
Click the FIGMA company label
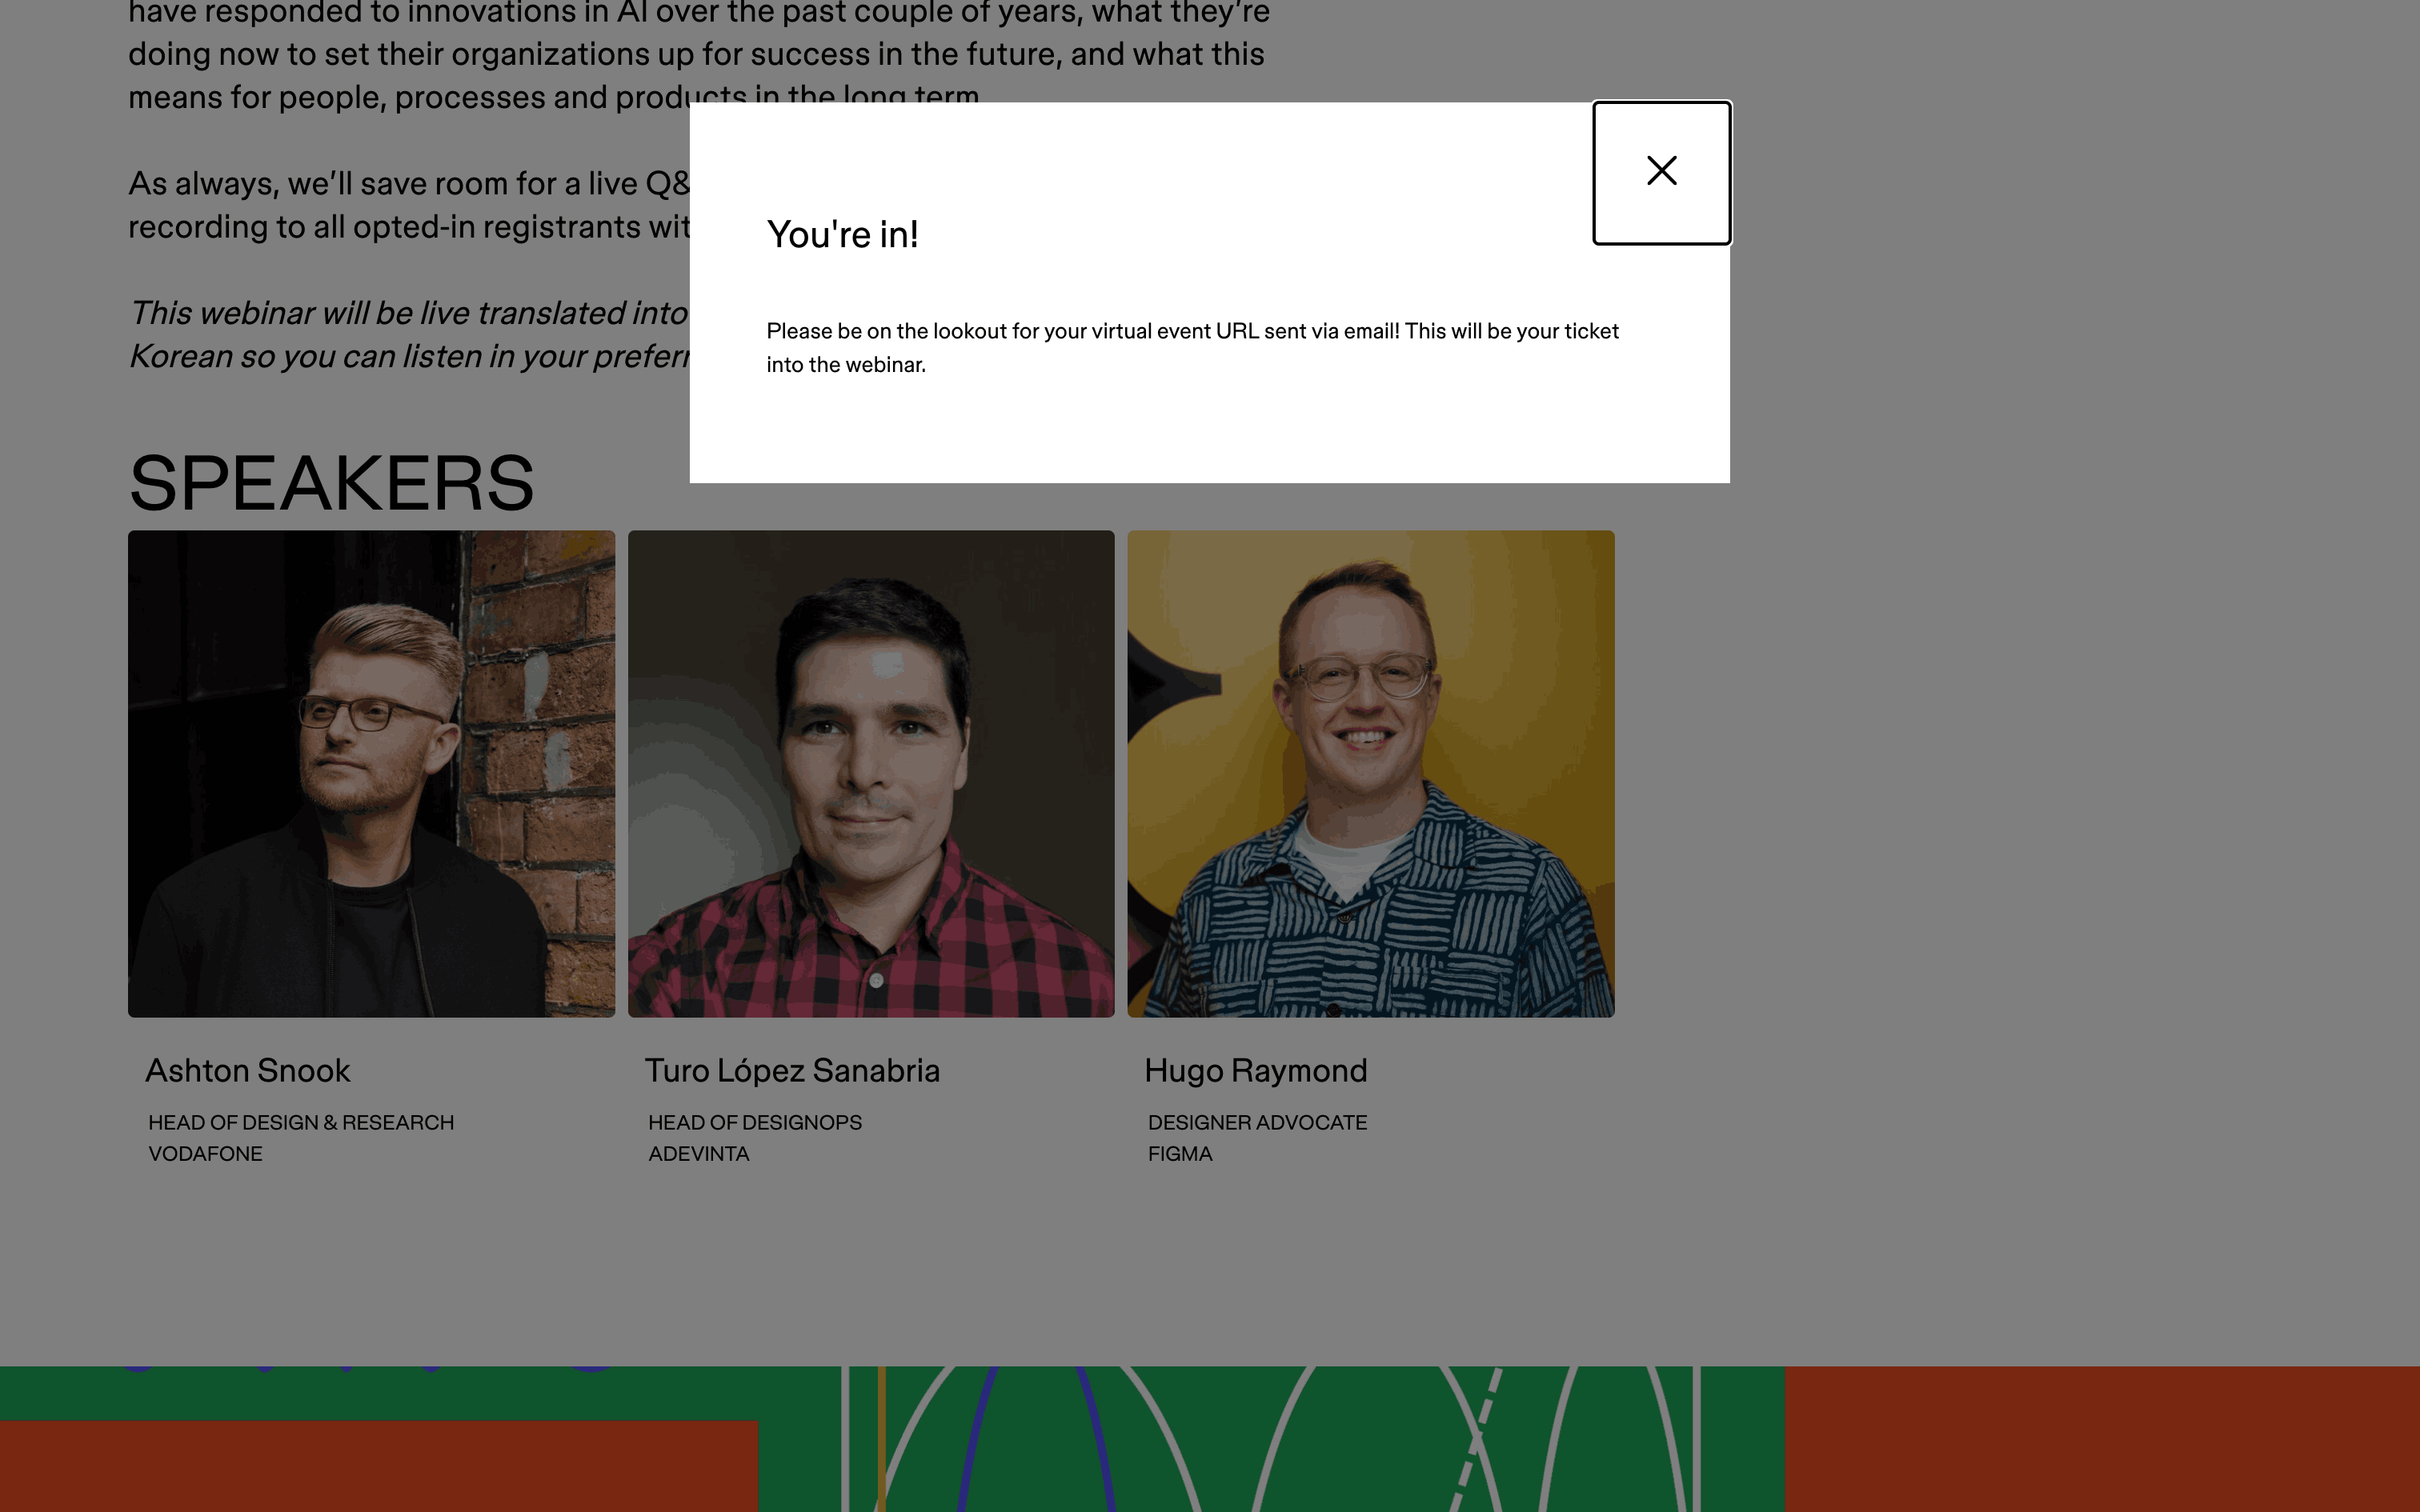point(1179,1154)
